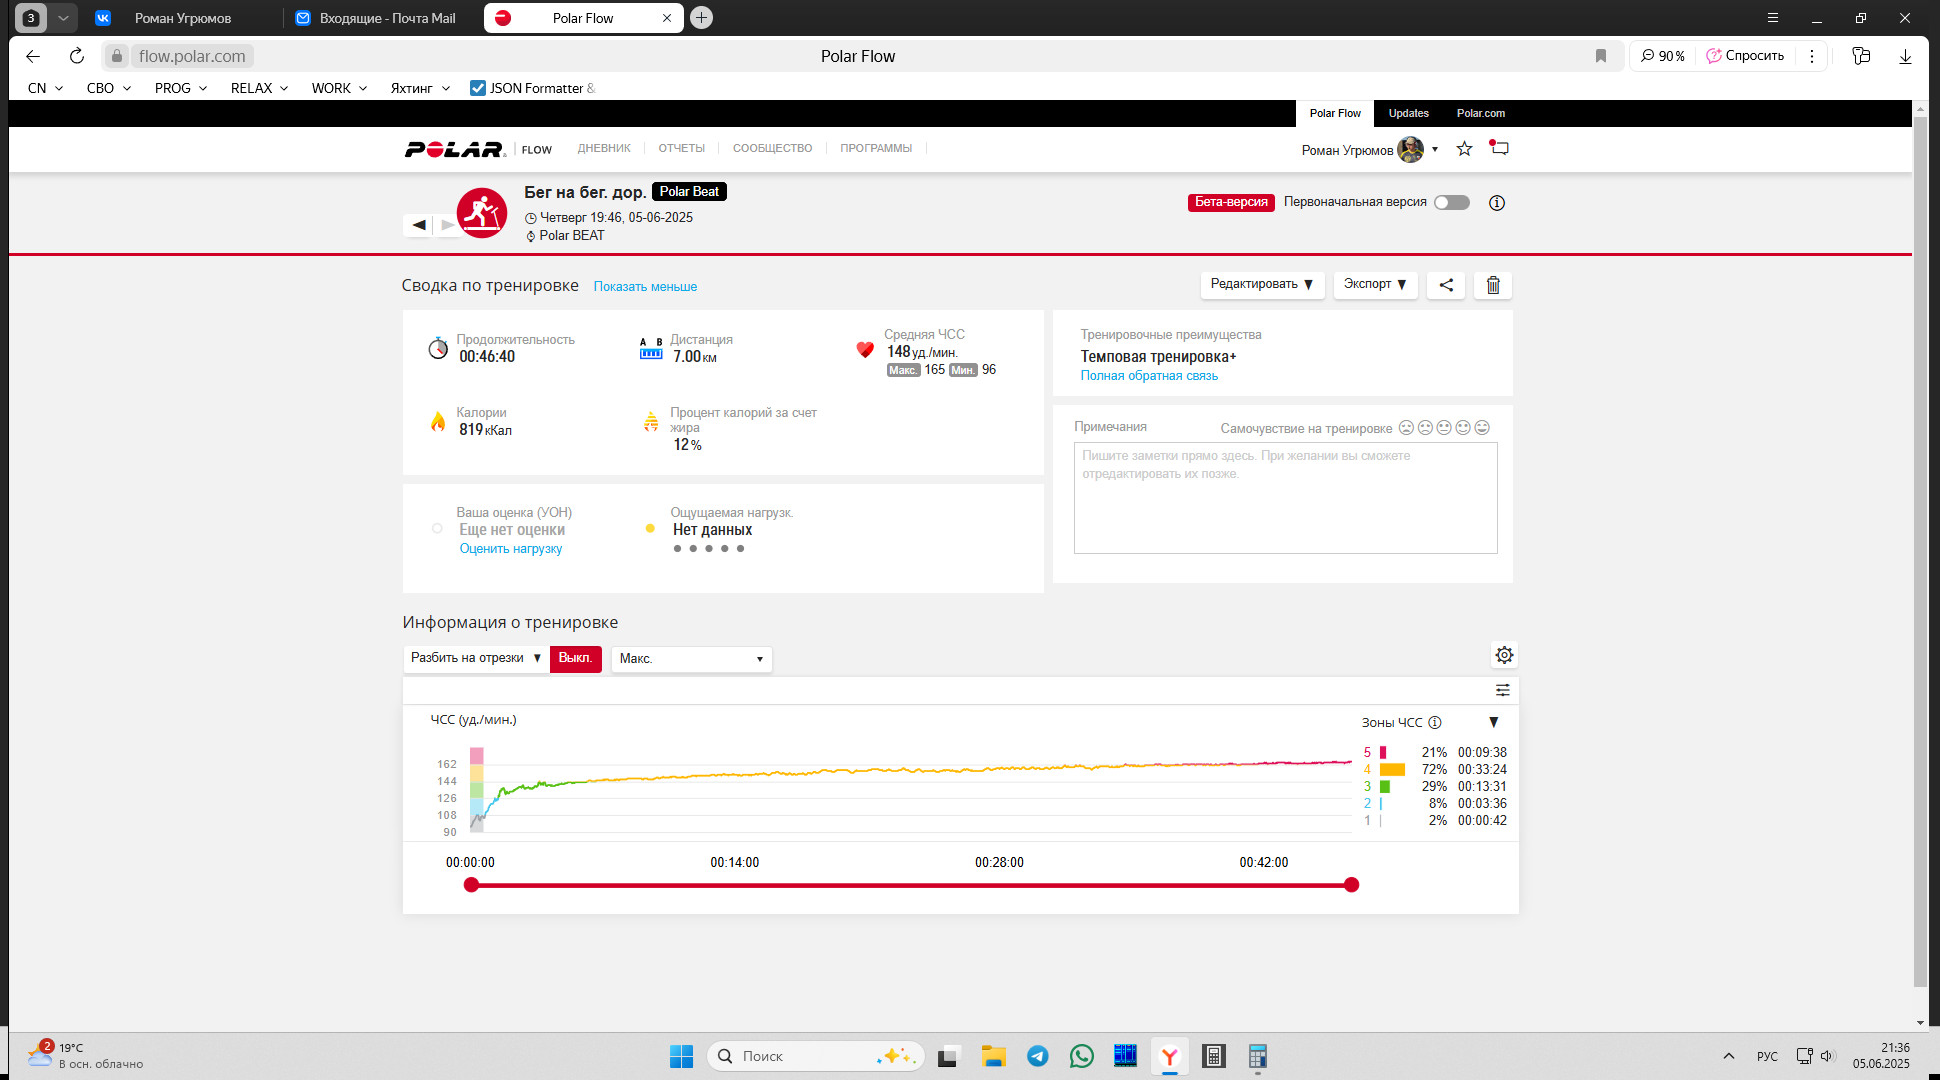Delete the workout with the trash icon
This screenshot has height=1080, width=1940.
1493,285
